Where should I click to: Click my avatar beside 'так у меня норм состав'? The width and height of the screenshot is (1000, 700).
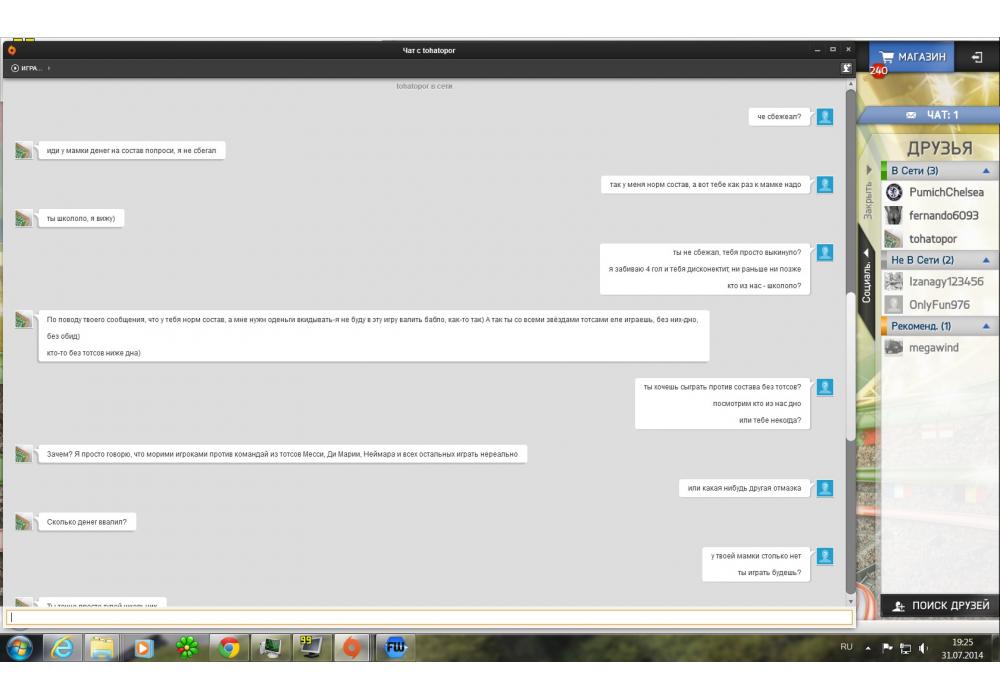coord(825,185)
